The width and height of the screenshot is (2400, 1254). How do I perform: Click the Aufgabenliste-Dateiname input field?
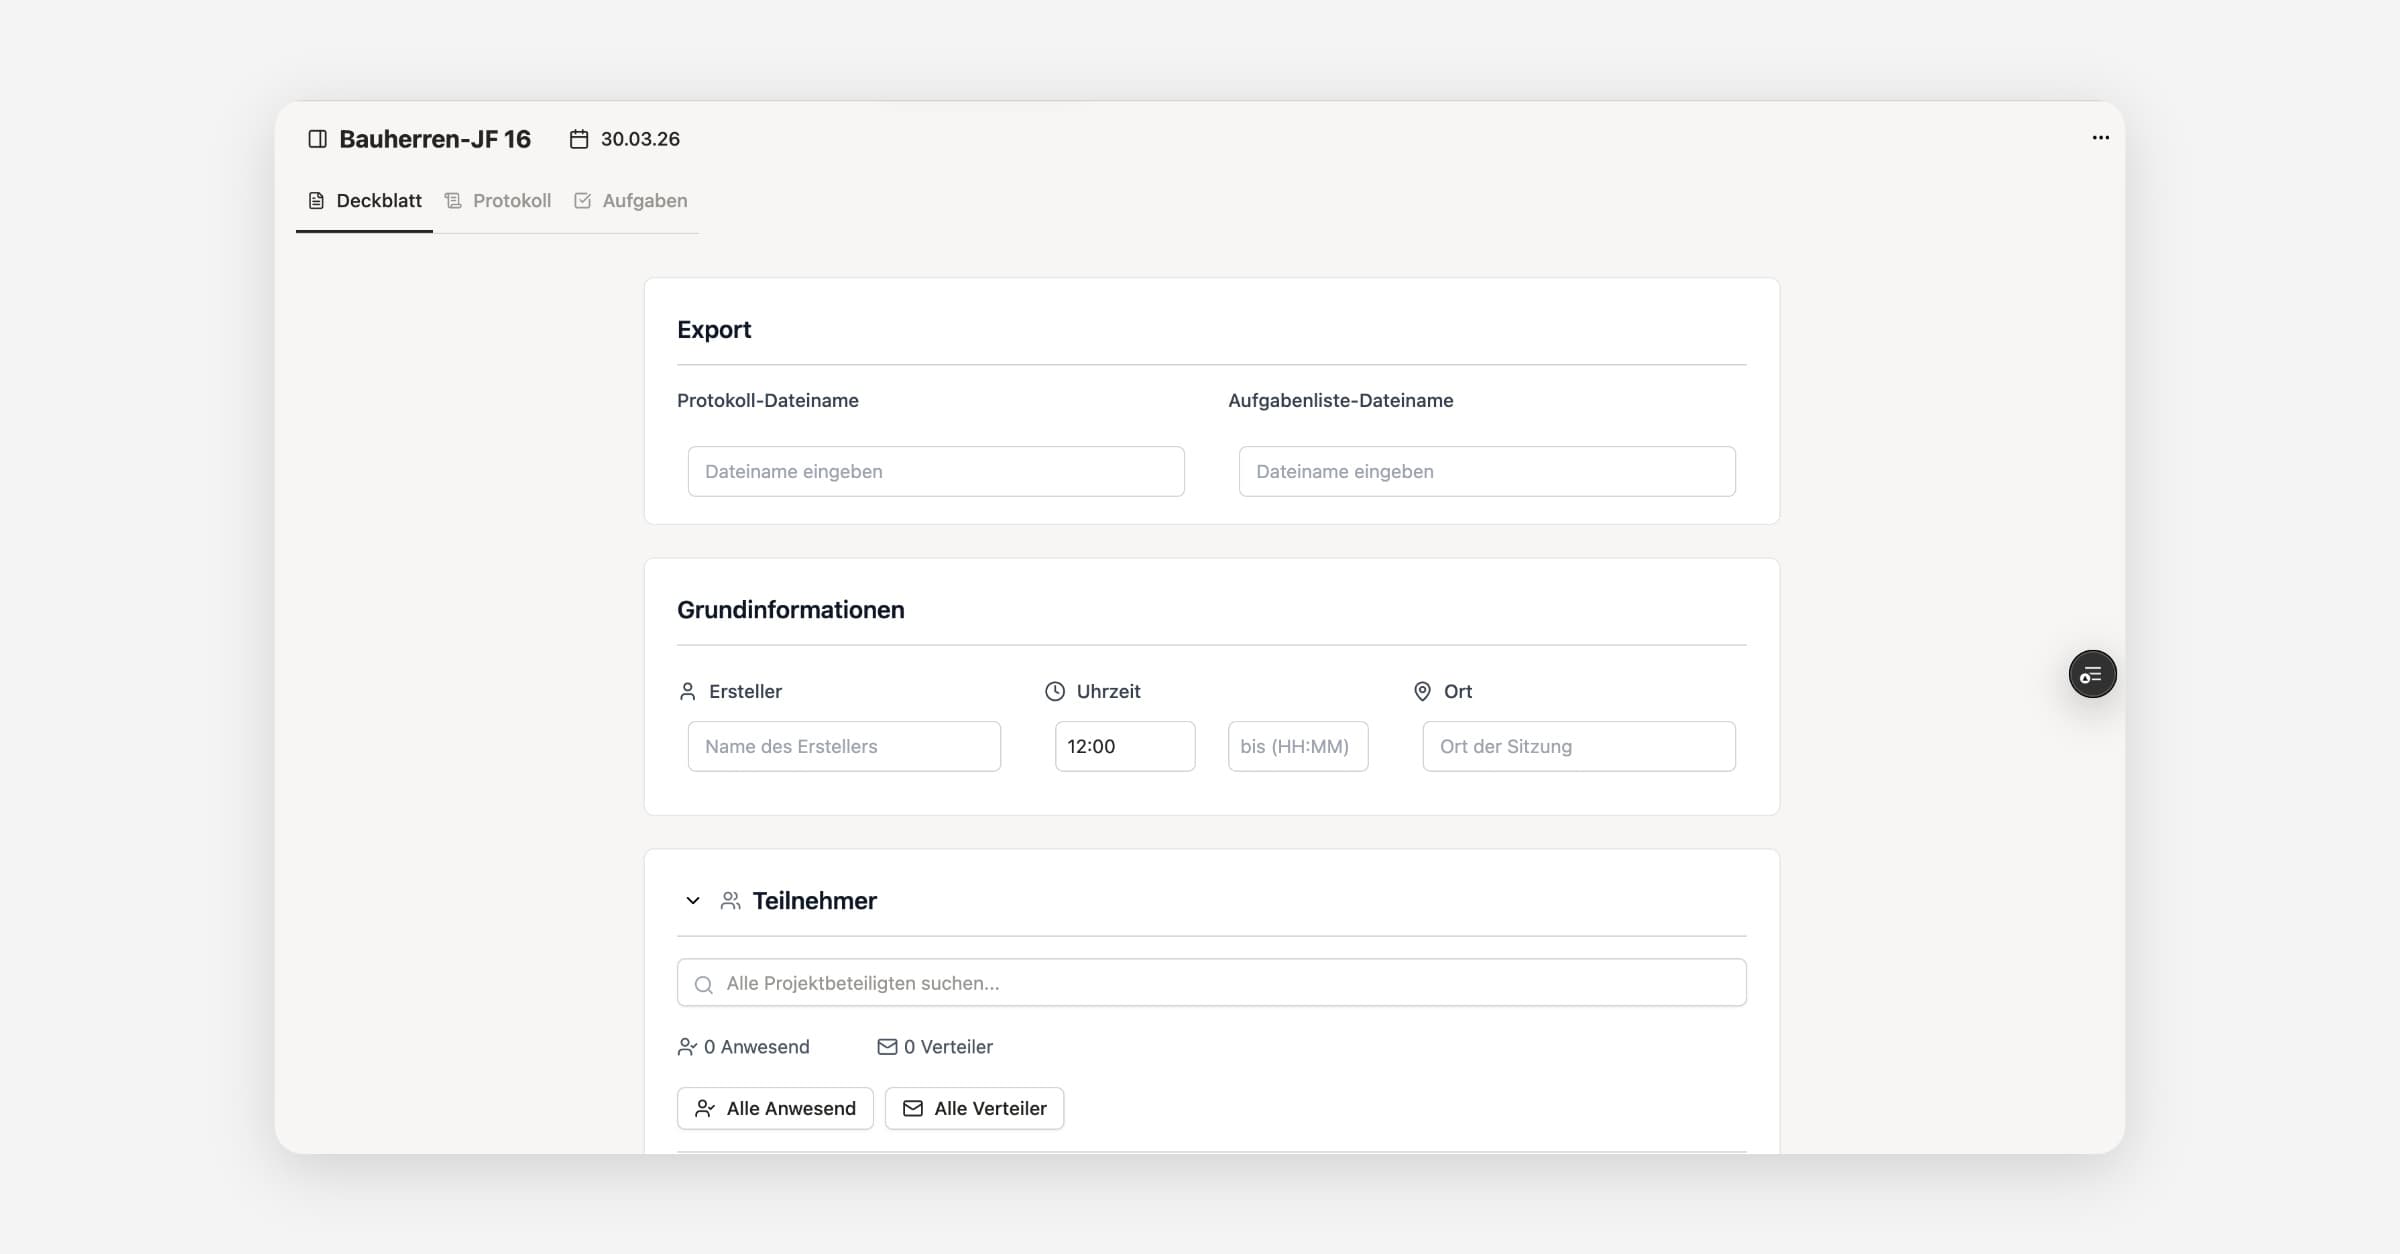coord(1487,471)
